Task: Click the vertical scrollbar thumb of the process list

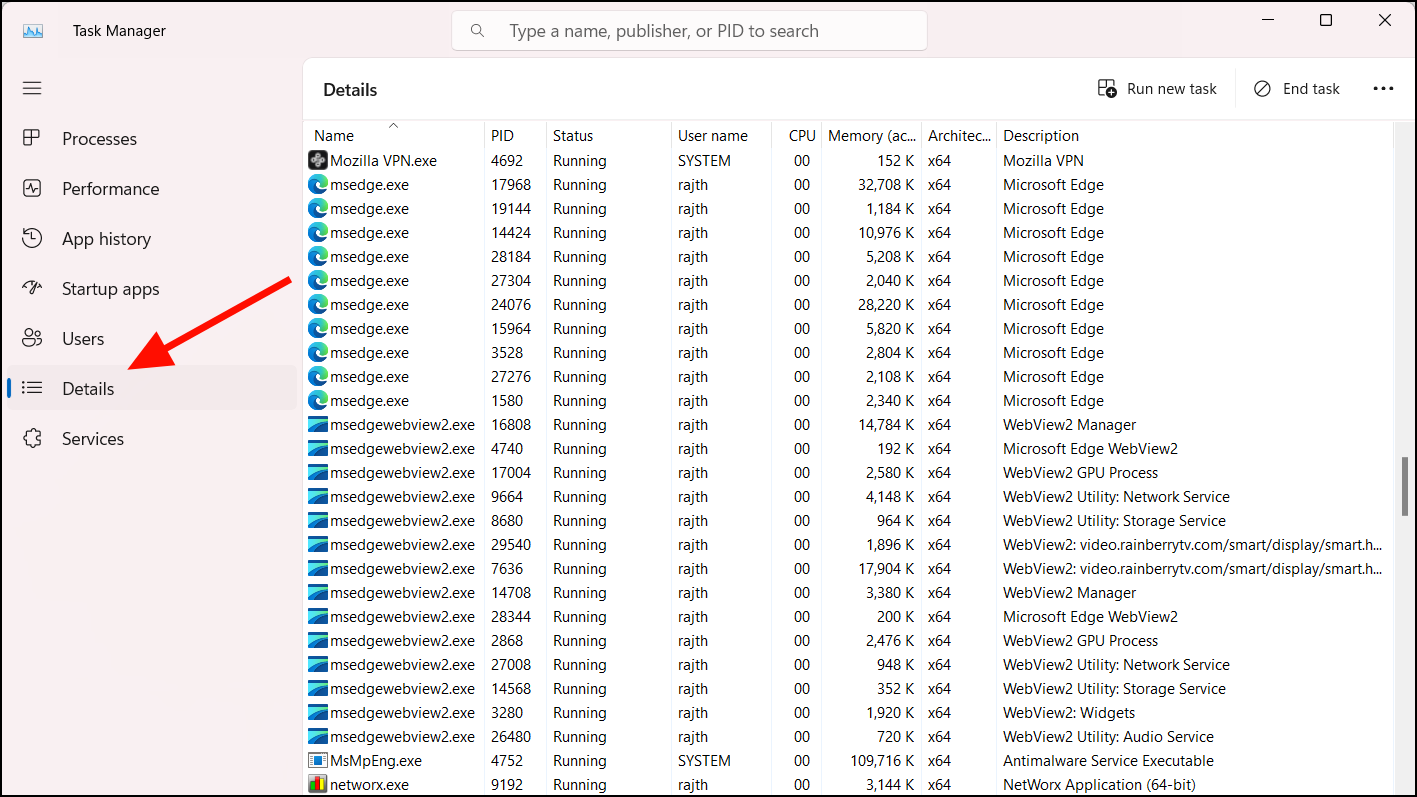Action: click(x=1405, y=486)
